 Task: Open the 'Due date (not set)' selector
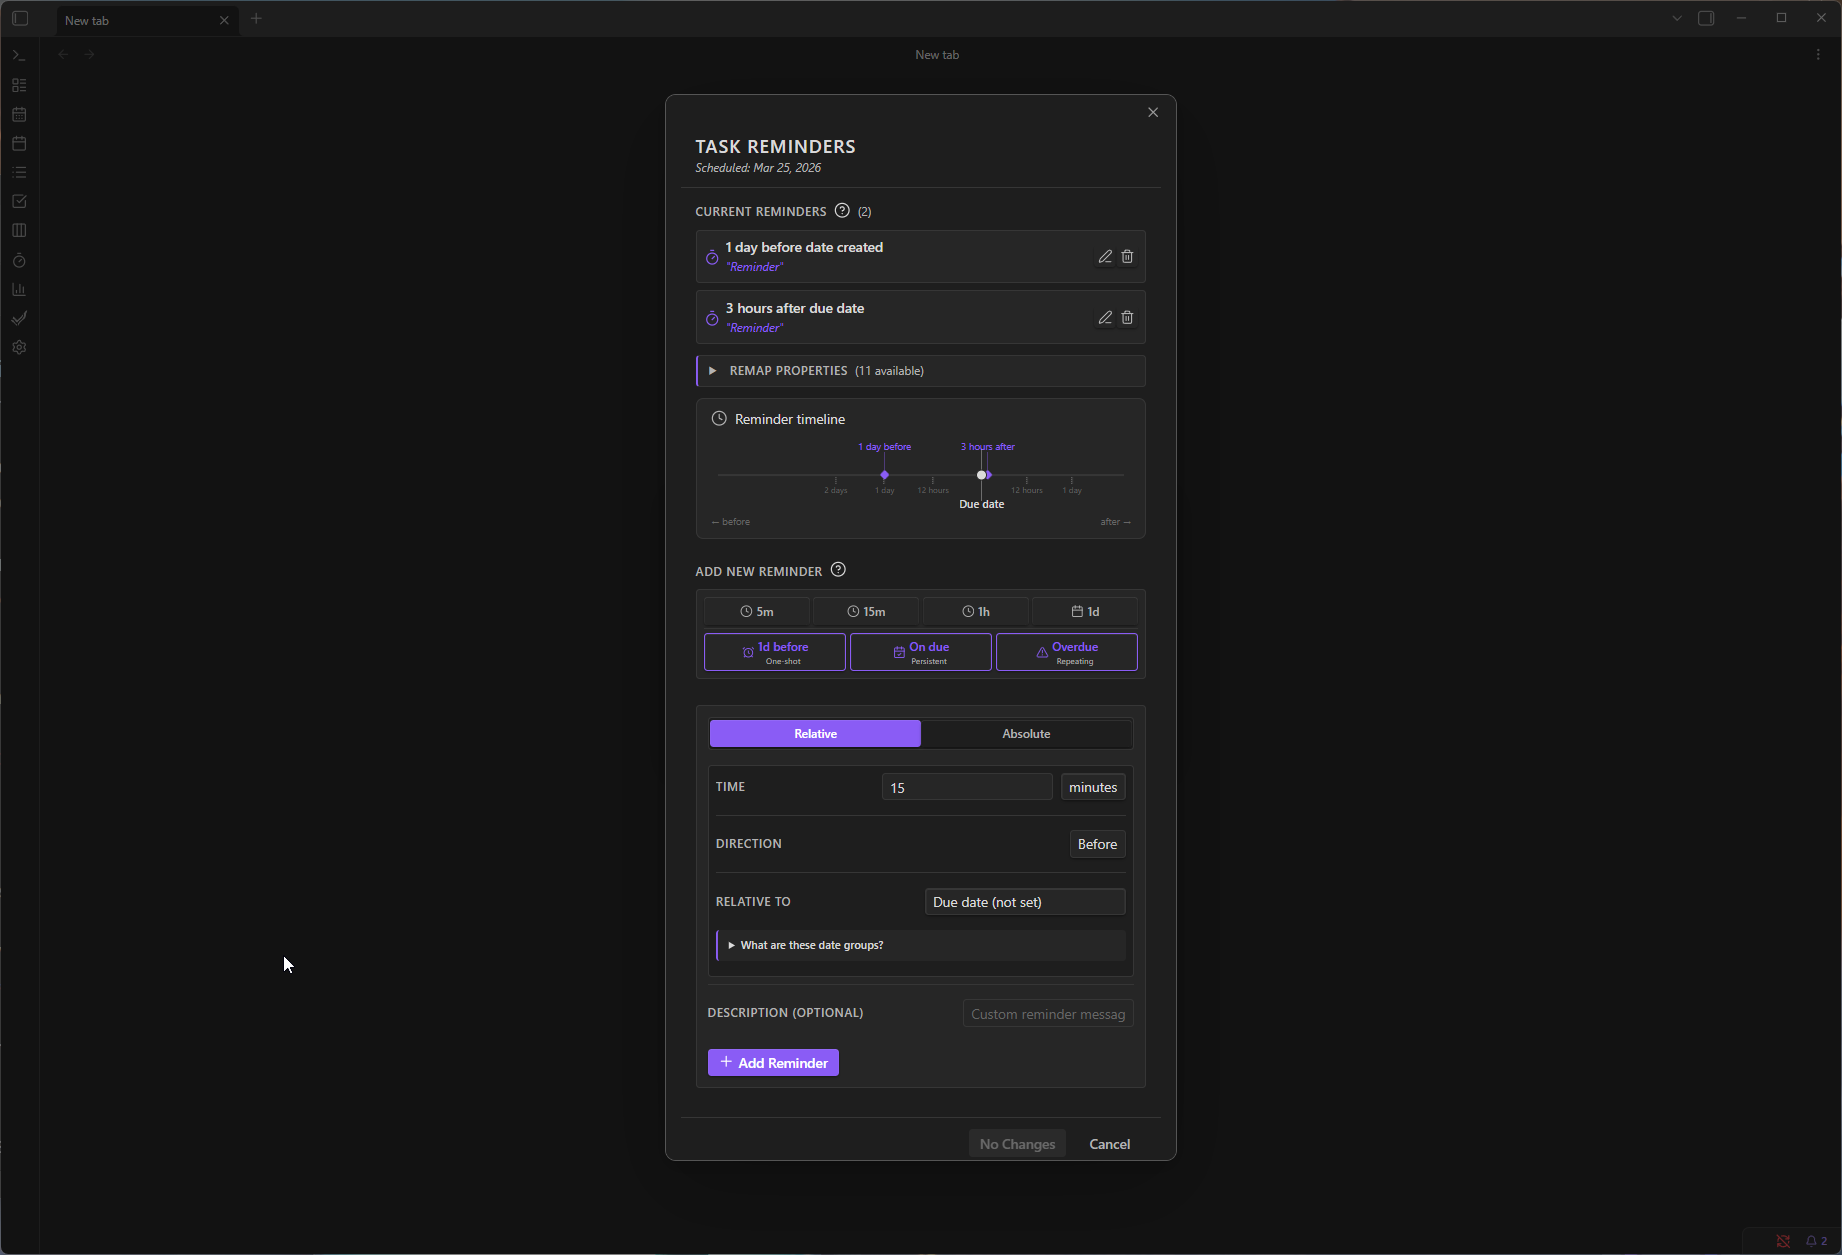pyautogui.click(x=1024, y=901)
